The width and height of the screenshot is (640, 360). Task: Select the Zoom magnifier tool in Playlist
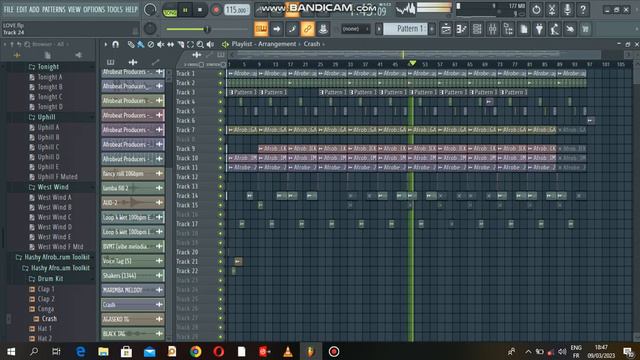point(200,44)
